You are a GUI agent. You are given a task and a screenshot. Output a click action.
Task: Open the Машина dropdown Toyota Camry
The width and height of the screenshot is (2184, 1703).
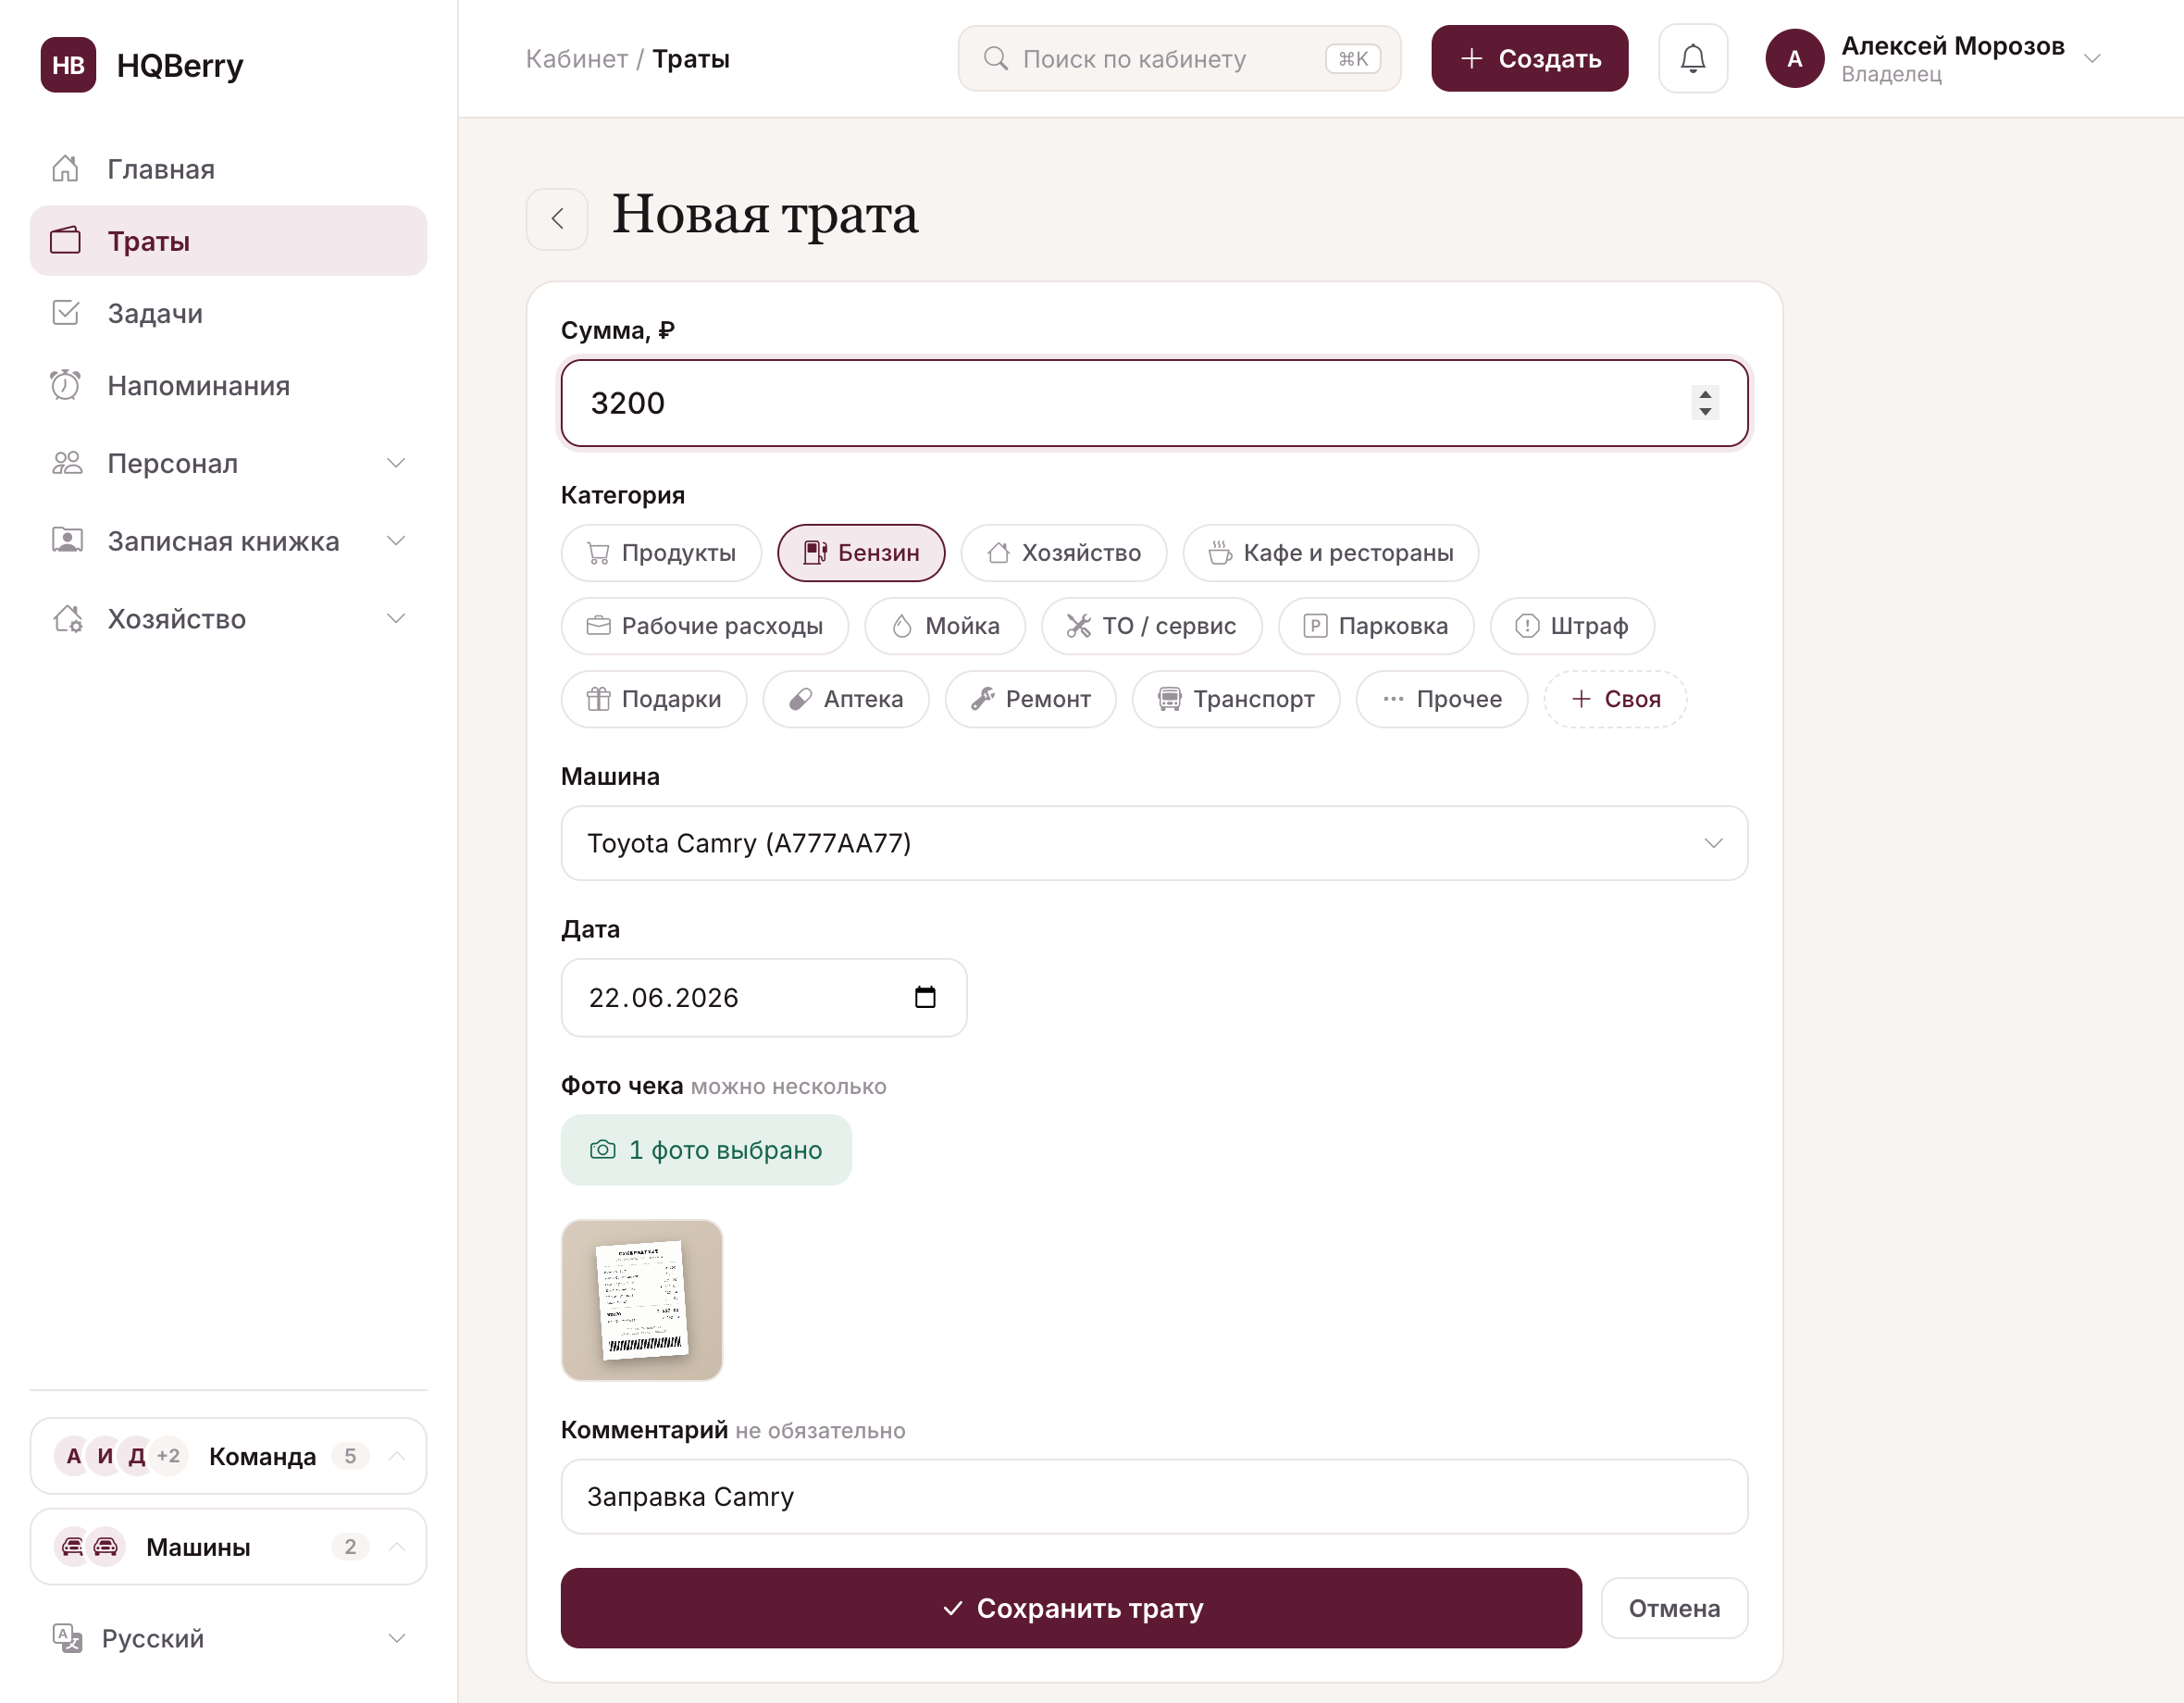(x=1154, y=843)
